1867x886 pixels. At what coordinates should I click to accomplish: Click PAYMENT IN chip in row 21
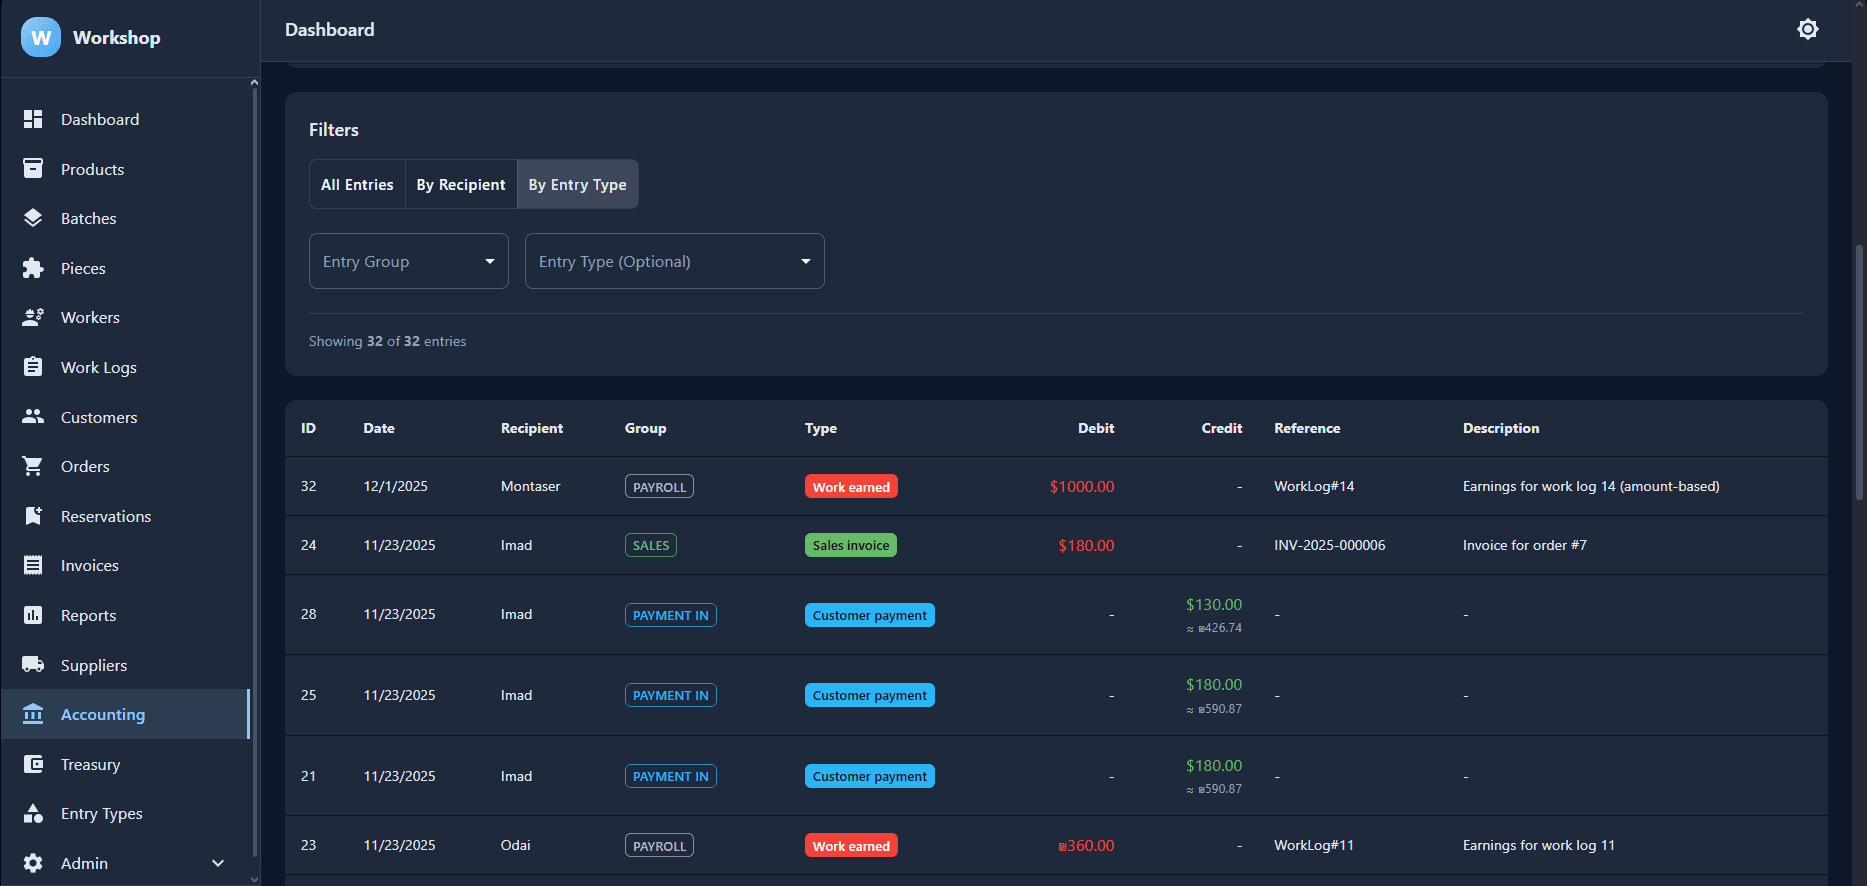[671, 776]
